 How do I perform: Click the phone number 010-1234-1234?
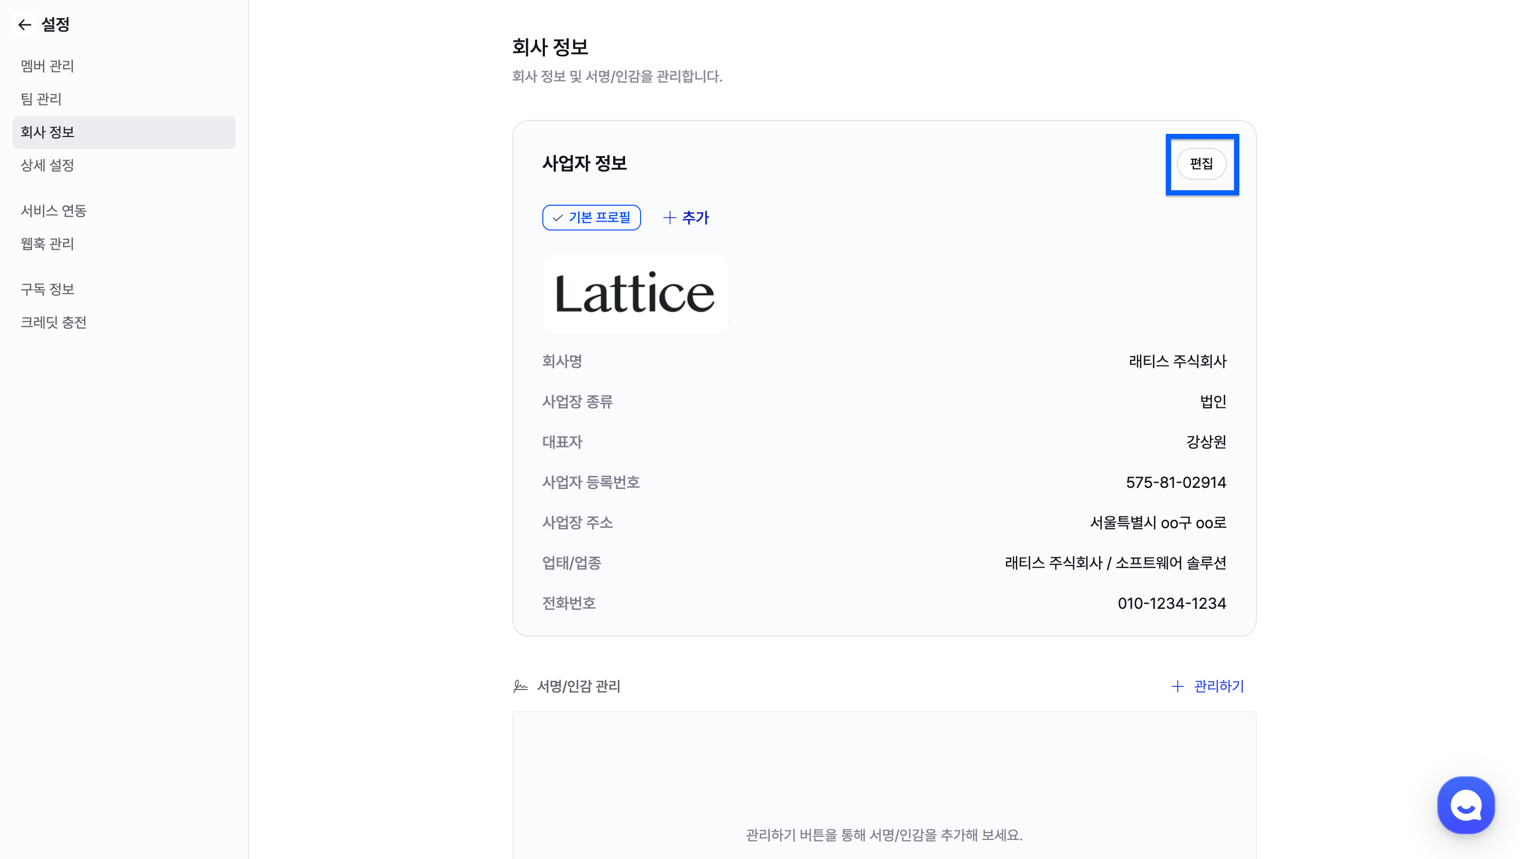tap(1172, 603)
